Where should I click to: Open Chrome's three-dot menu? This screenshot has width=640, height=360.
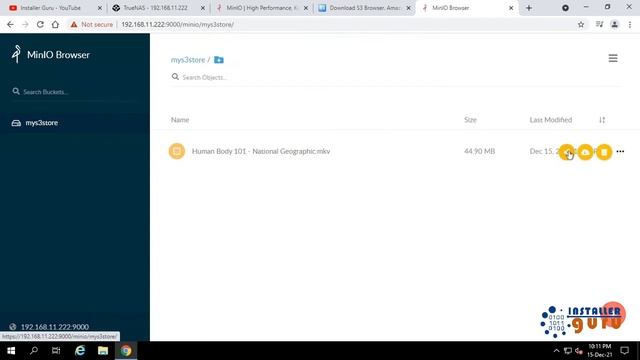click(630, 24)
